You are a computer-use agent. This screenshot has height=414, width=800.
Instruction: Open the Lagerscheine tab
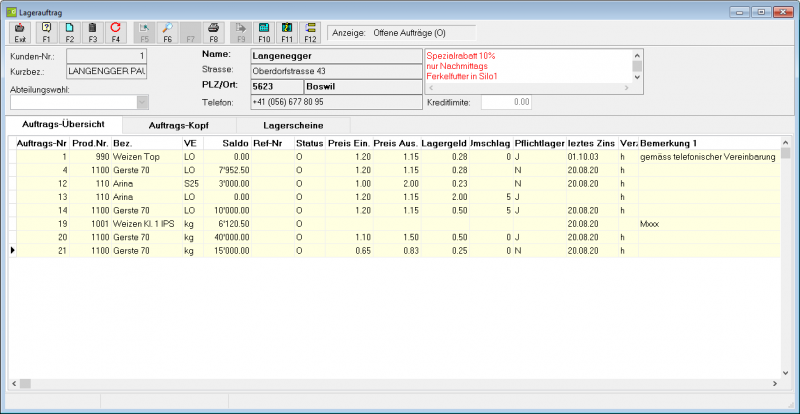(x=293, y=125)
